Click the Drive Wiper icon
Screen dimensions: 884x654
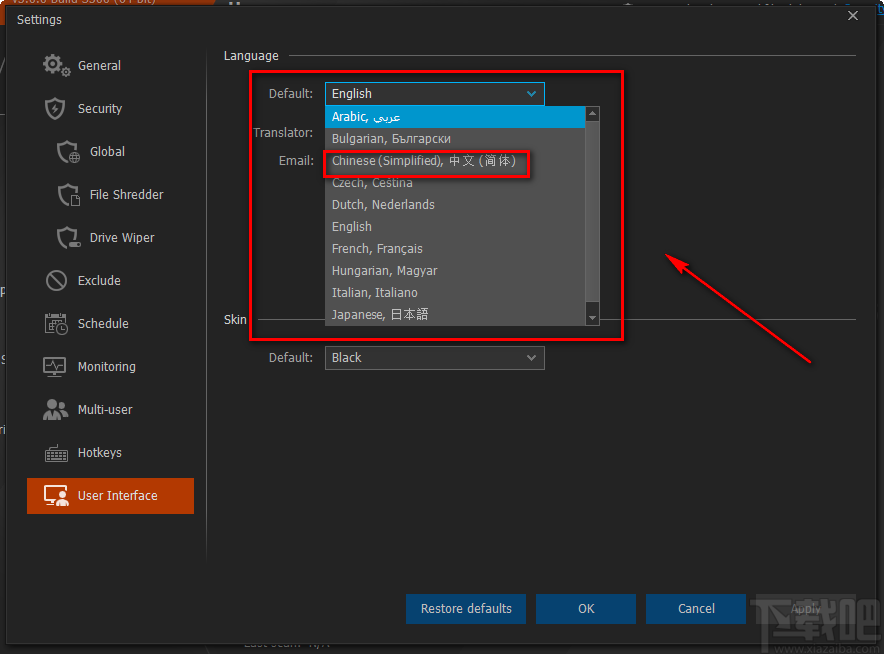pos(69,237)
